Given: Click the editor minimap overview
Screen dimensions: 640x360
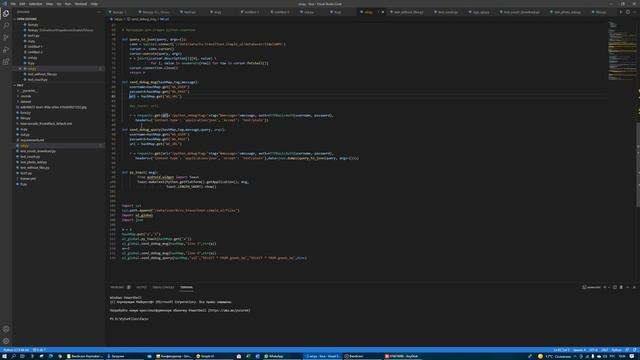Looking at the screenshot, I should pos(622,51).
